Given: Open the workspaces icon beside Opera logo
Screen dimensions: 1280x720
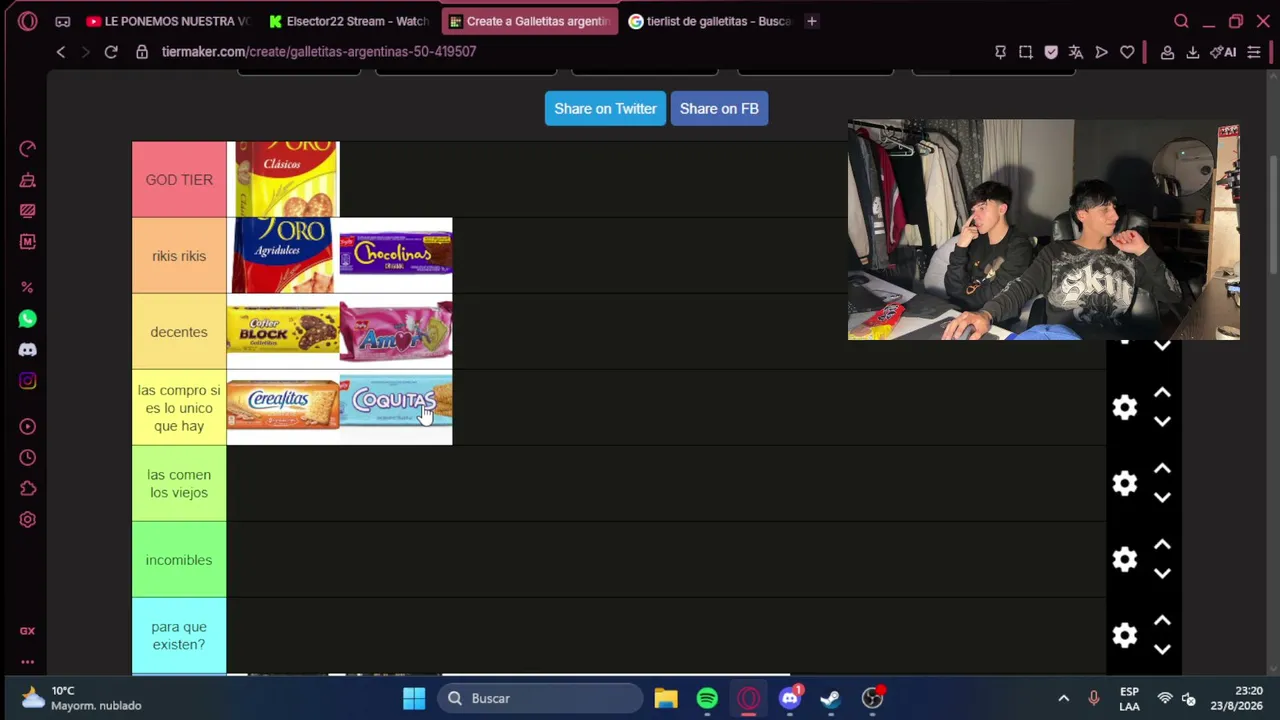Looking at the screenshot, I should click(x=63, y=21).
